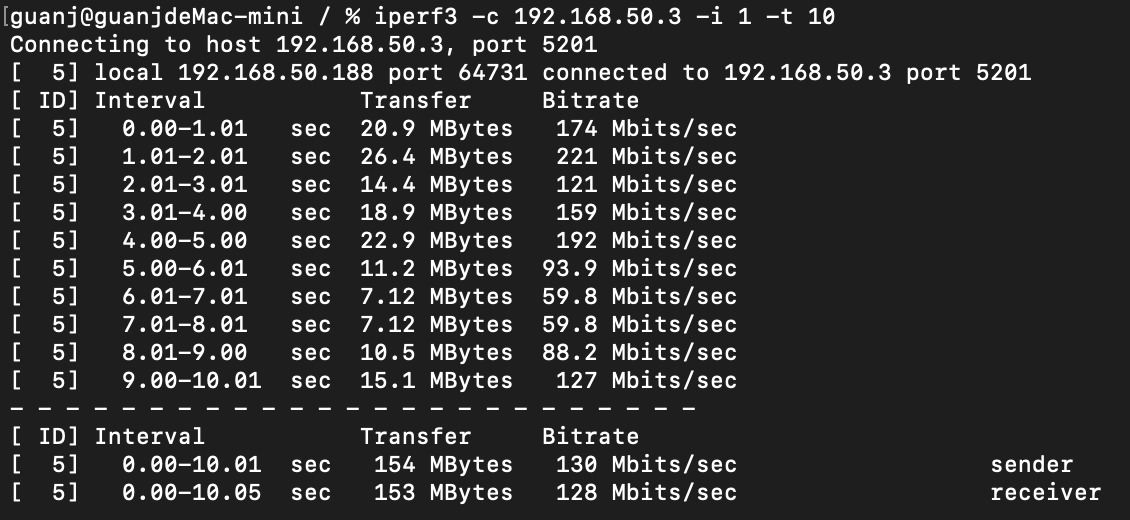The width and height of the screenshot is (1130, 520).
Task: Click the "receiver" label in the summary
Action: click(1045, 492)
